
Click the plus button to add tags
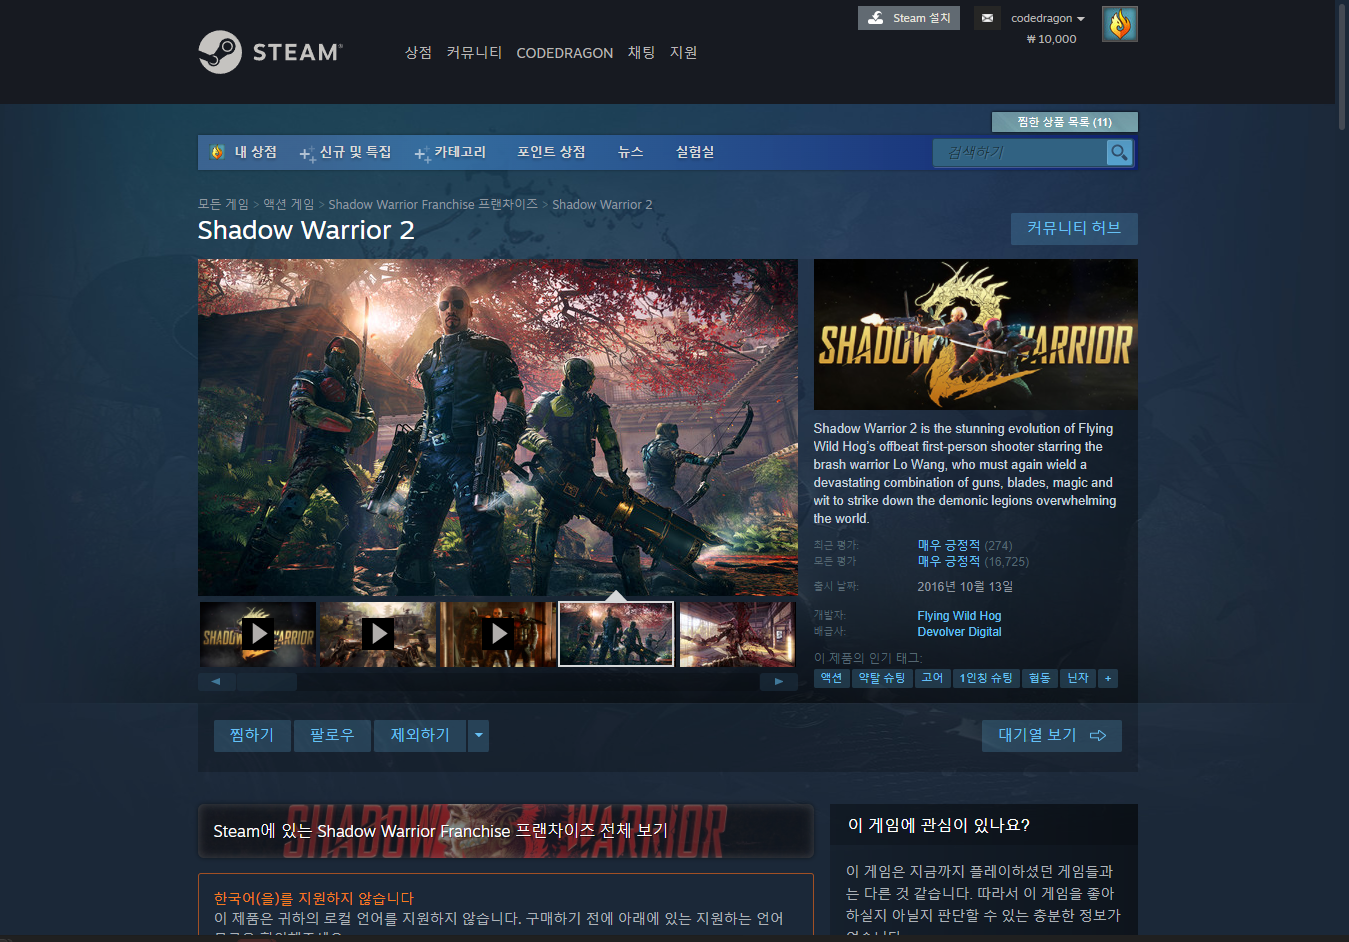pos(1108,679)
